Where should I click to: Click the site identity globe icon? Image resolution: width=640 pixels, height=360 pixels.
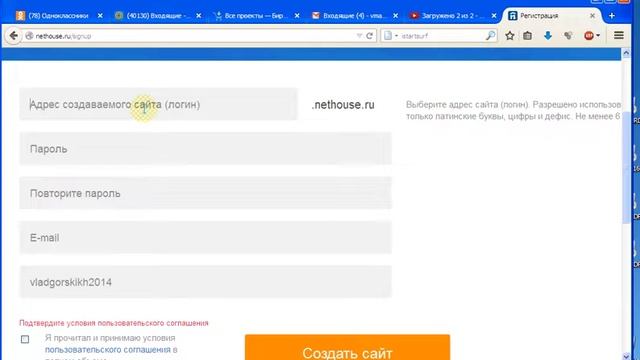pos(29,36)
